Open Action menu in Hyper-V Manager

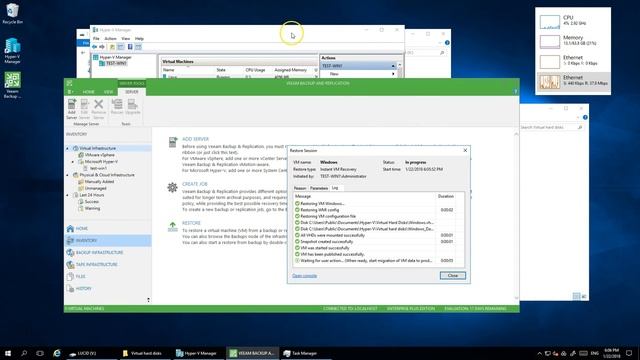(x=110, y=38)
